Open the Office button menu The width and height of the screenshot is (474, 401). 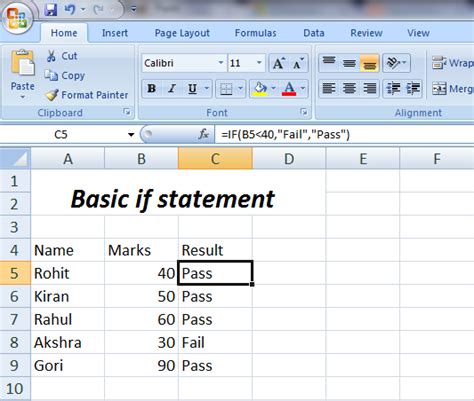17,17
